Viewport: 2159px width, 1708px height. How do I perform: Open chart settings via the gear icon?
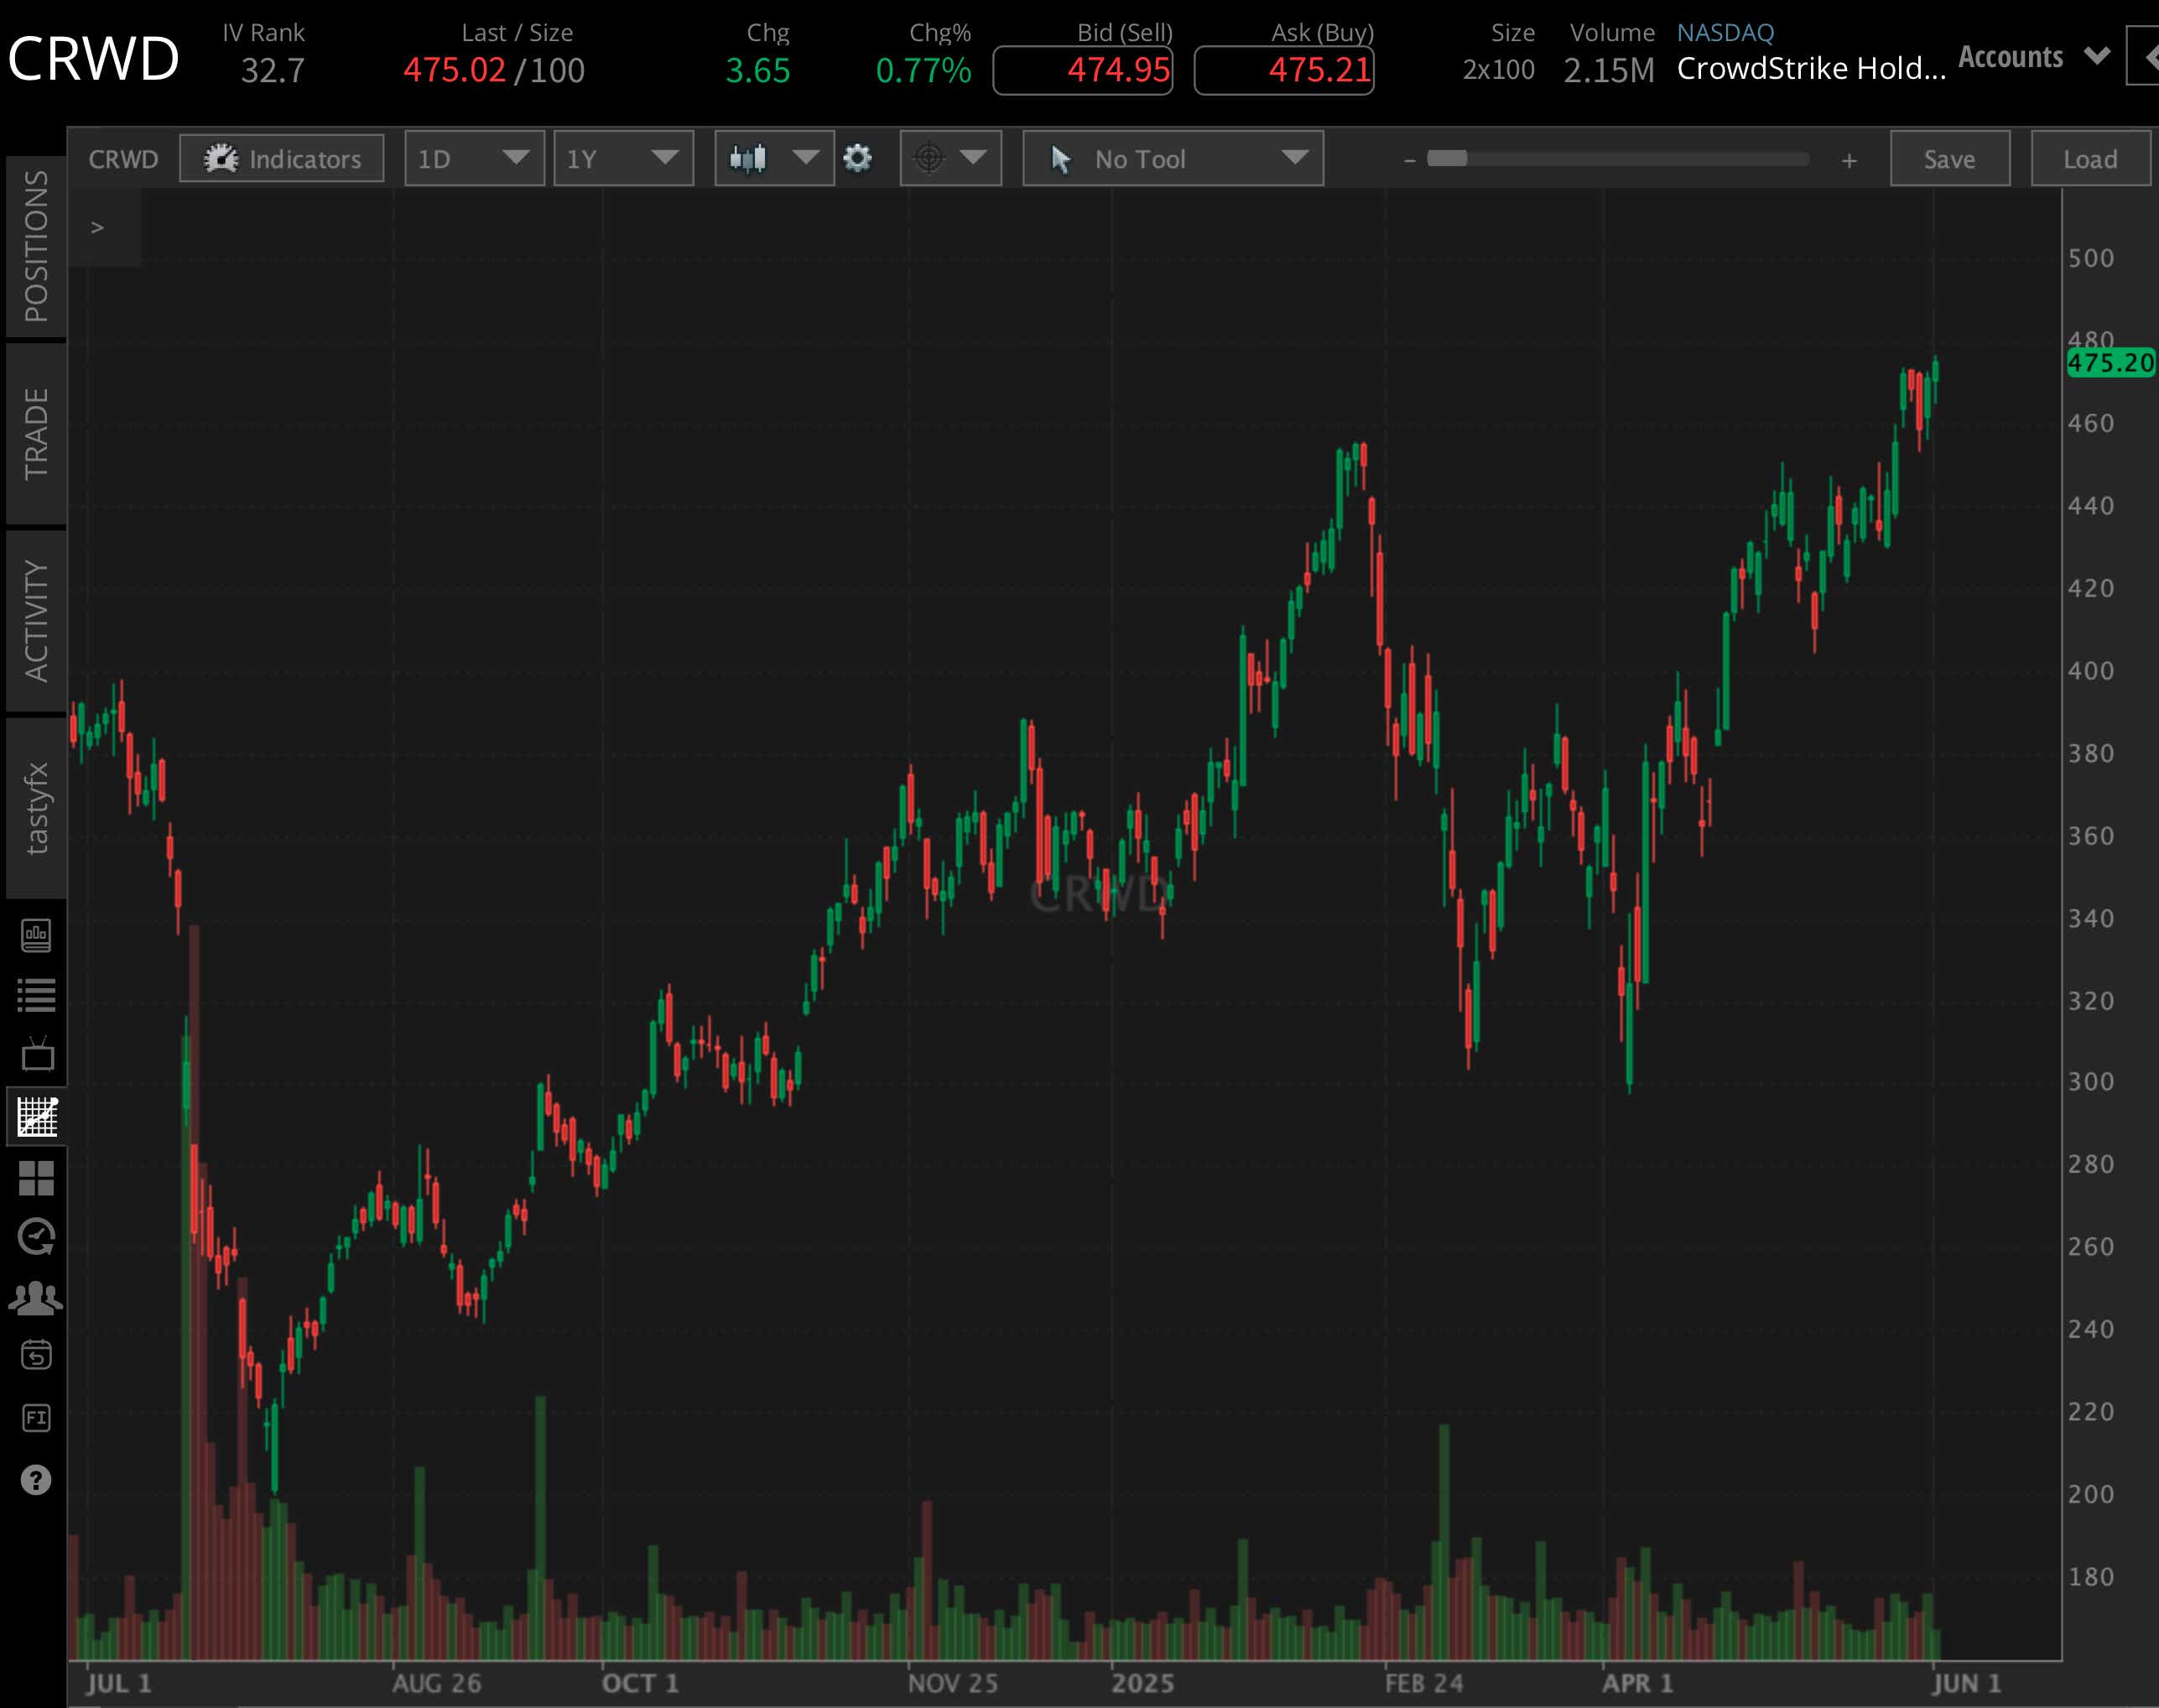[858, 158]
